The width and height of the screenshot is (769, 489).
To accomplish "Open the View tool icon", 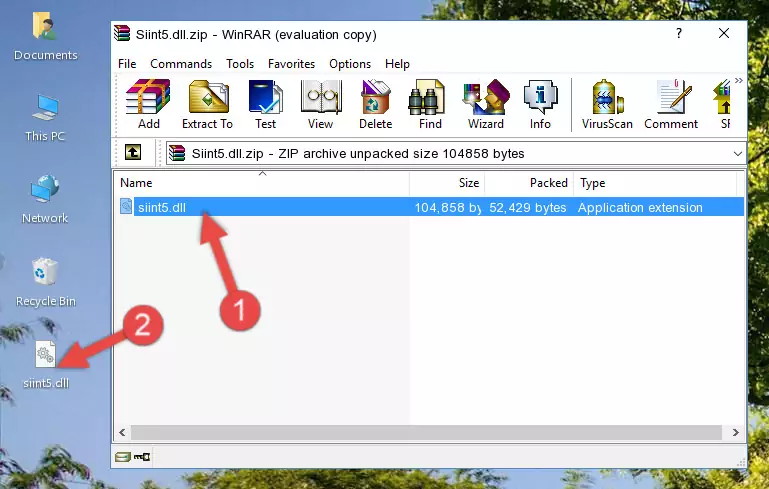I will (x=321, y=104).
